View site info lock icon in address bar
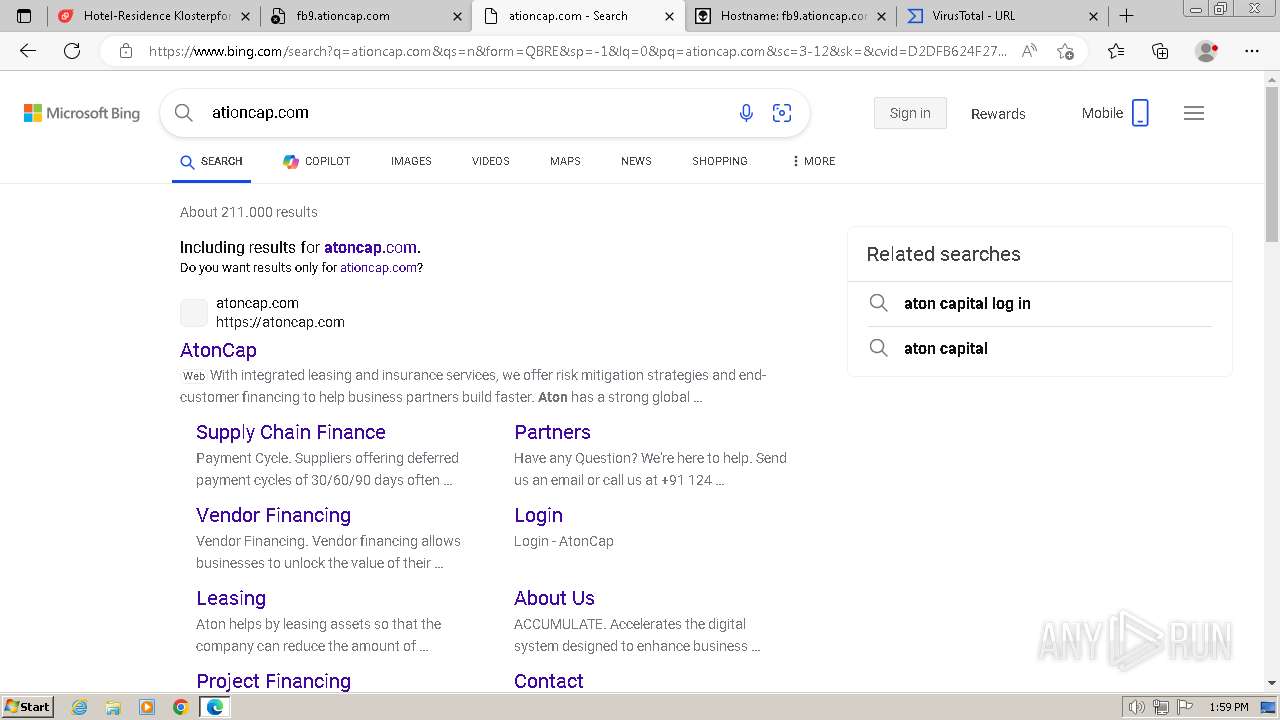Screen dimensions: 1280x720 point(125,51)
